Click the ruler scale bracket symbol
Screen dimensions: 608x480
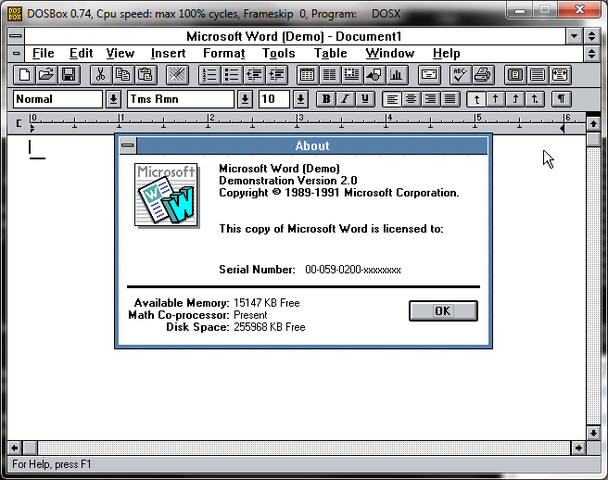[18, 123]
